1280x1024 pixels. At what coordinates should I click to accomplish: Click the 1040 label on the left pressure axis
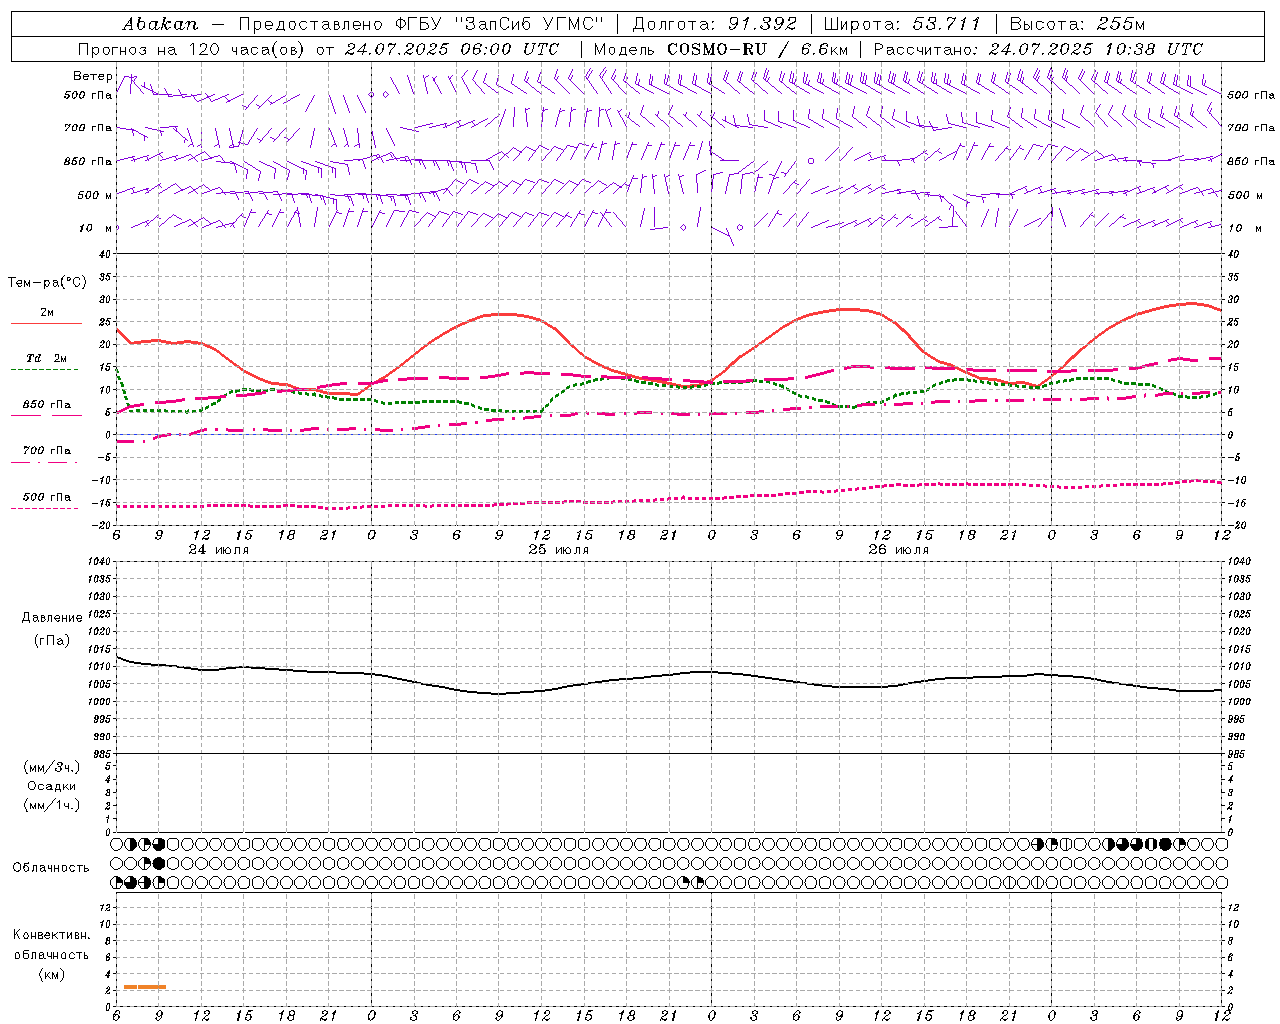click(x=98, y=562)
